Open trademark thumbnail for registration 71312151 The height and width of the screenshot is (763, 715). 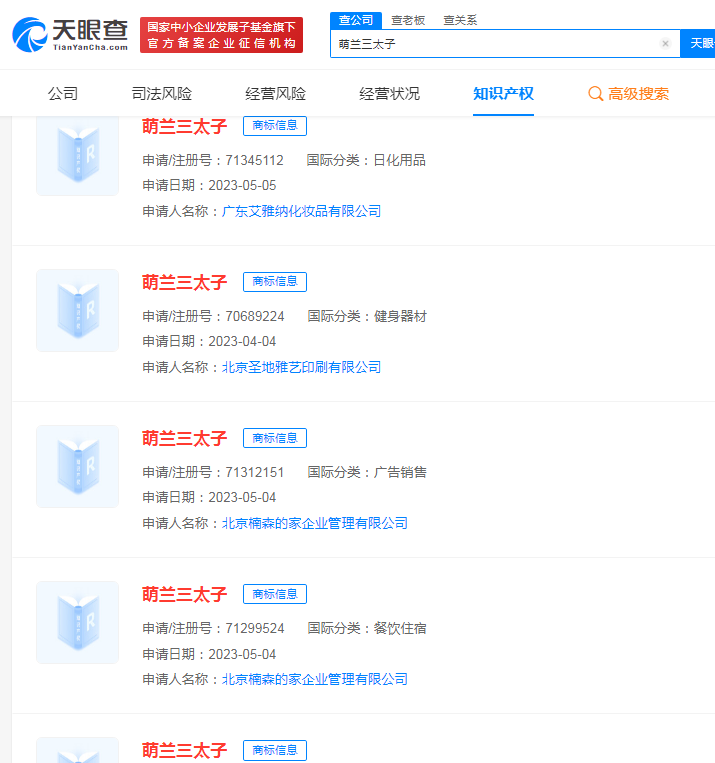coord(77,467)
